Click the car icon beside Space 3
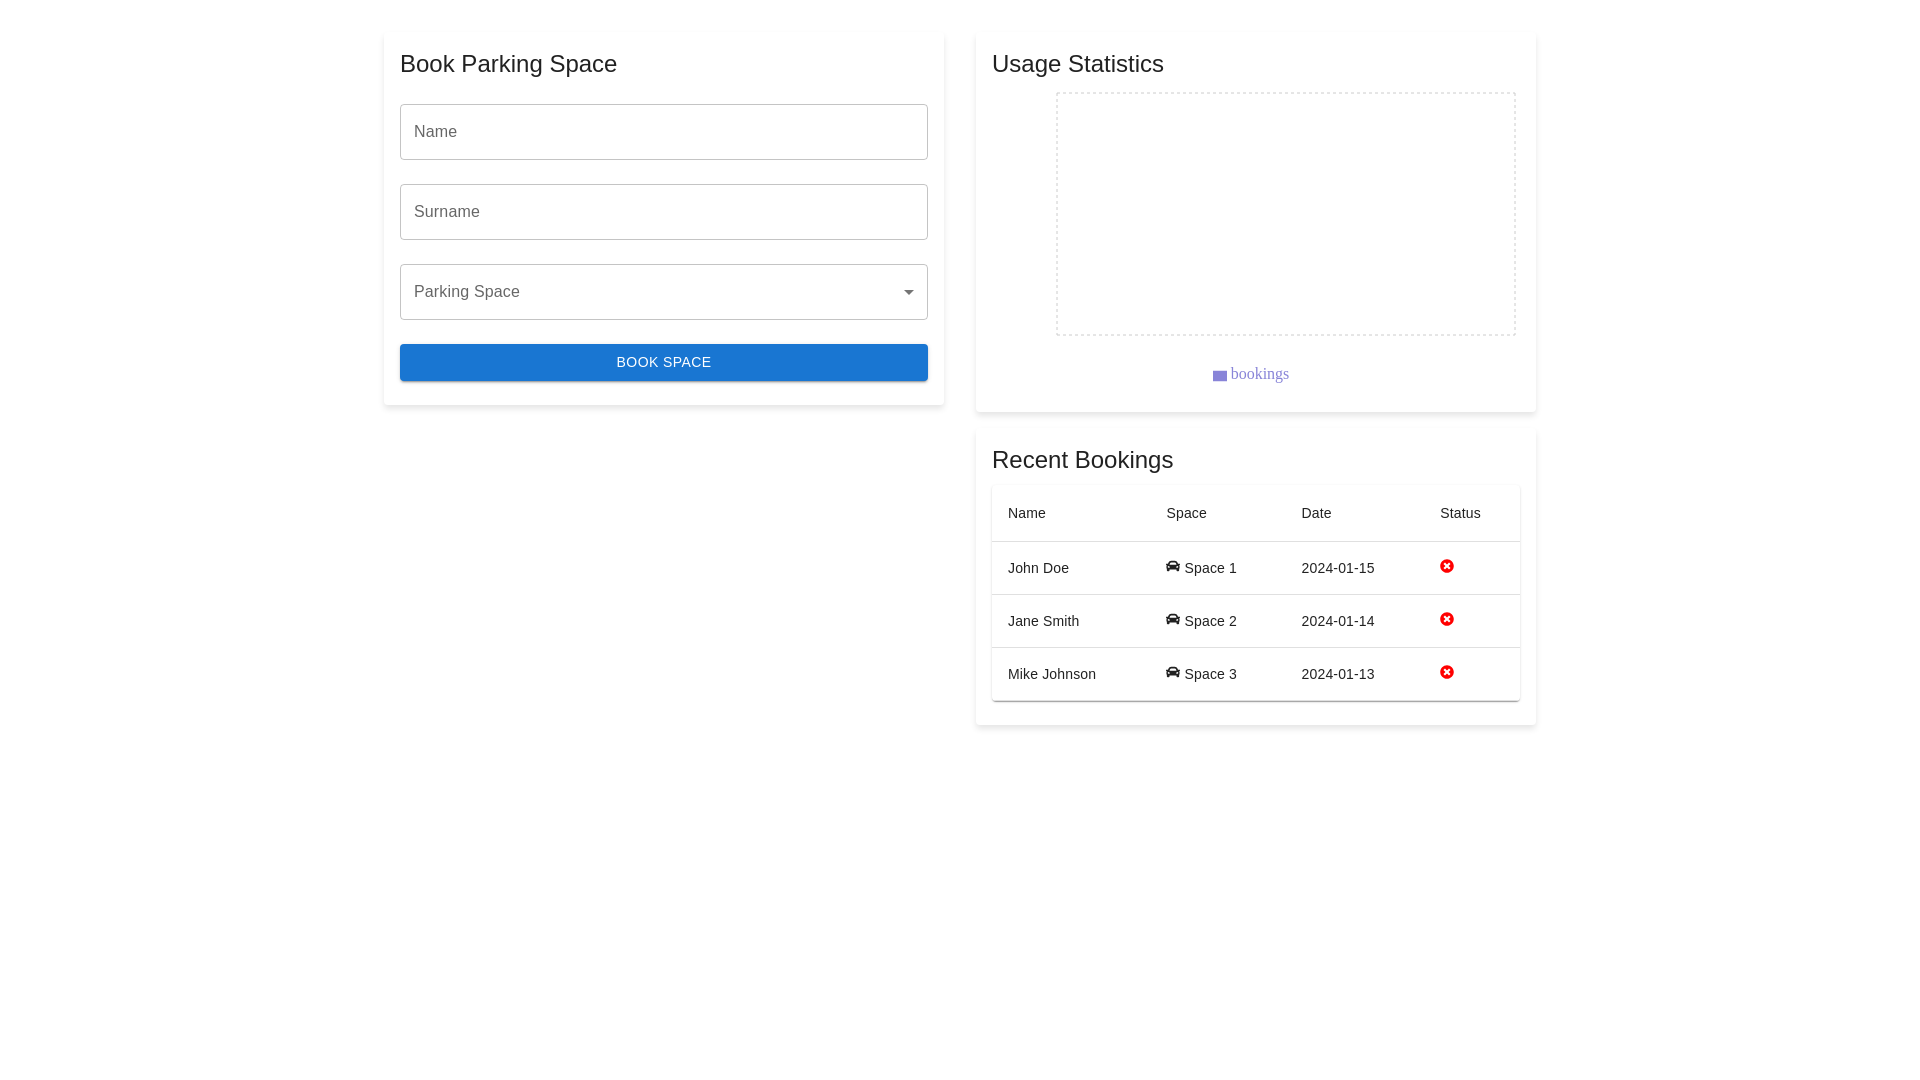This screenshot has width=1920, height=1080. tap(1172, 673)
